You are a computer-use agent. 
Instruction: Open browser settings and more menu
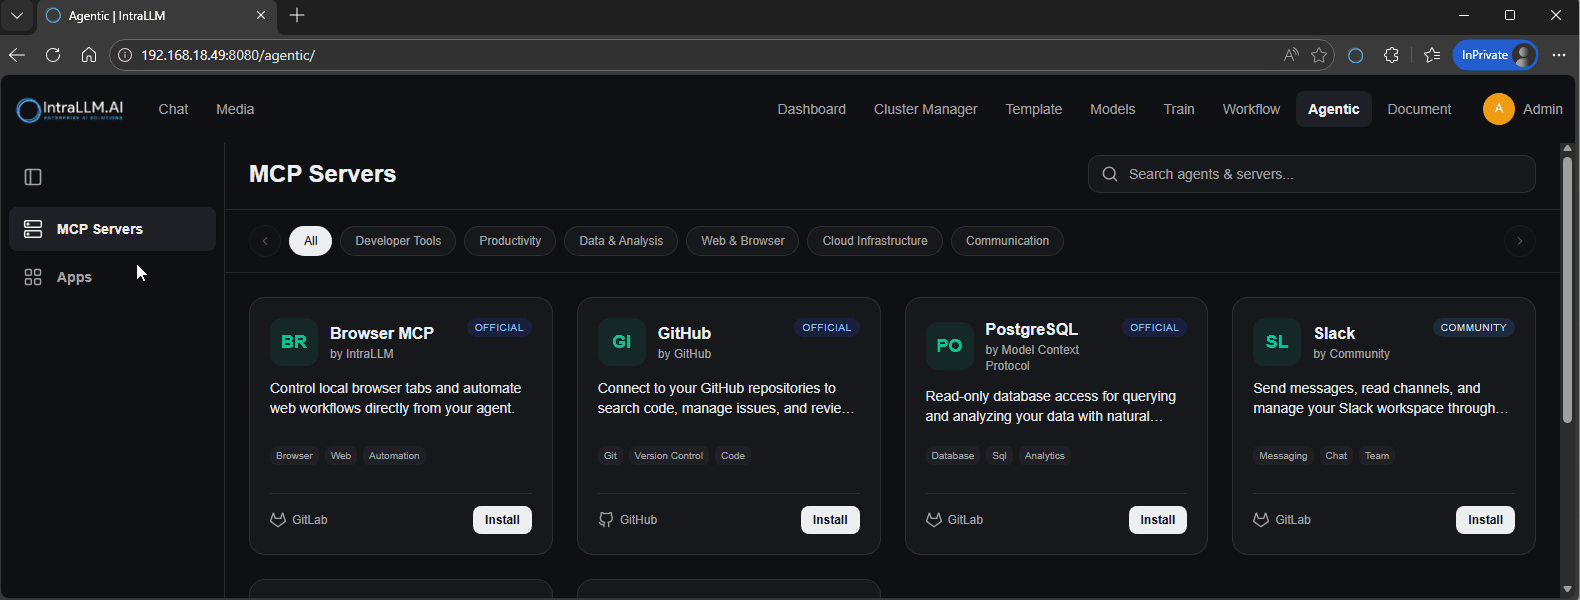1559,55
